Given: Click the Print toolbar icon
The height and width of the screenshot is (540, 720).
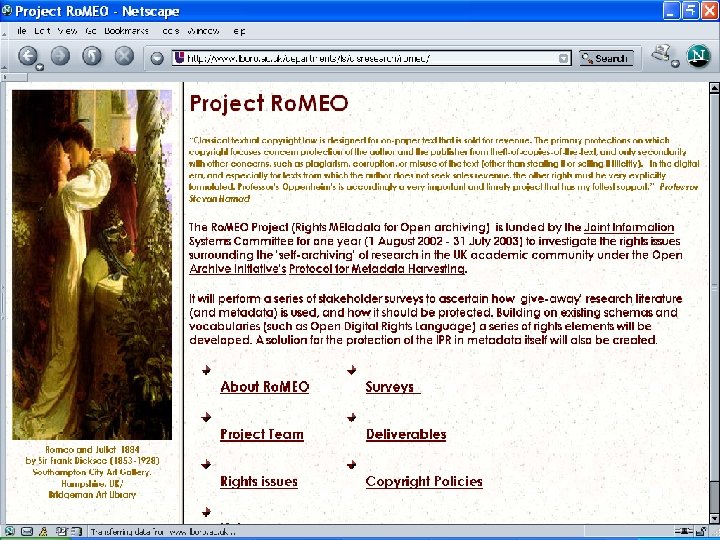Looking at the screenshot, I should (661, 52).
